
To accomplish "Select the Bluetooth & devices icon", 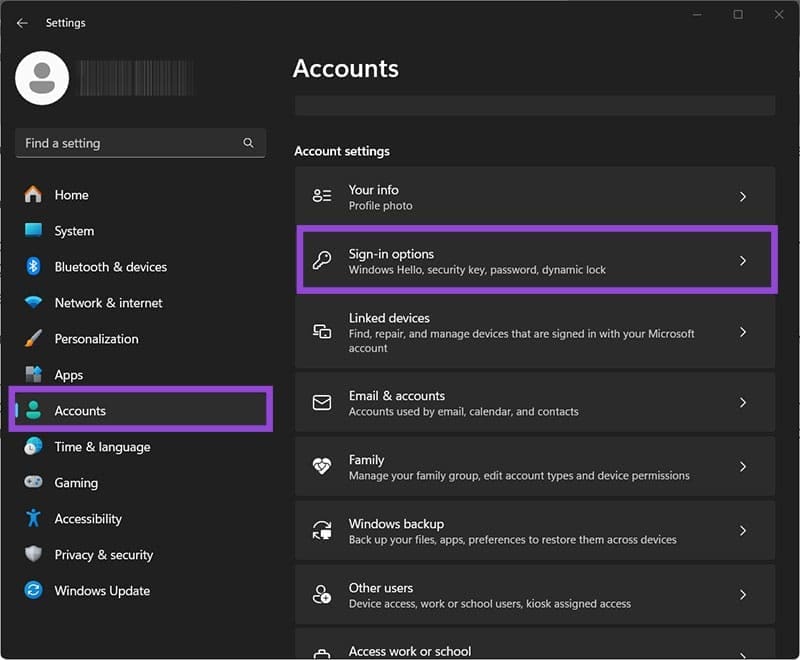I will pyautogui.click(x=34, y=267).
